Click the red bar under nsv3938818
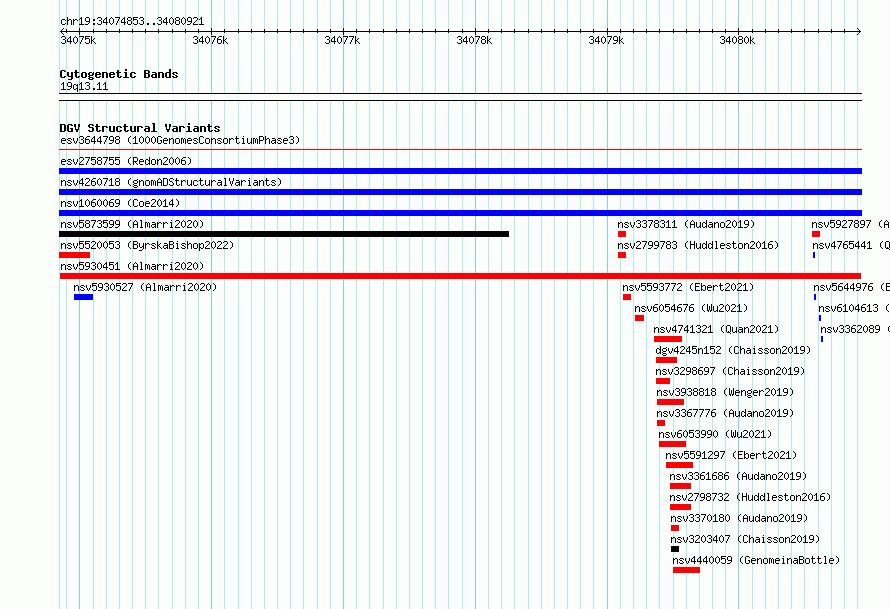The width and height of the screenshot is (890, 609). tap(670, 402)
